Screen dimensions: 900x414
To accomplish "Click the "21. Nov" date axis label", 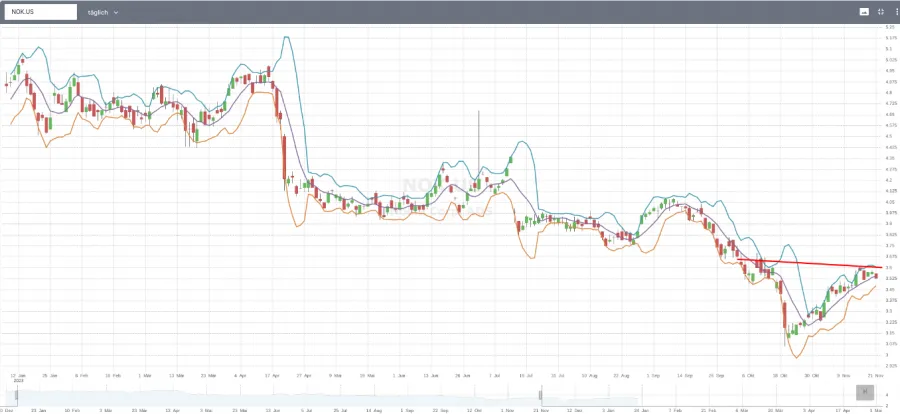I will pyautogui.click(x=872, y=364).
